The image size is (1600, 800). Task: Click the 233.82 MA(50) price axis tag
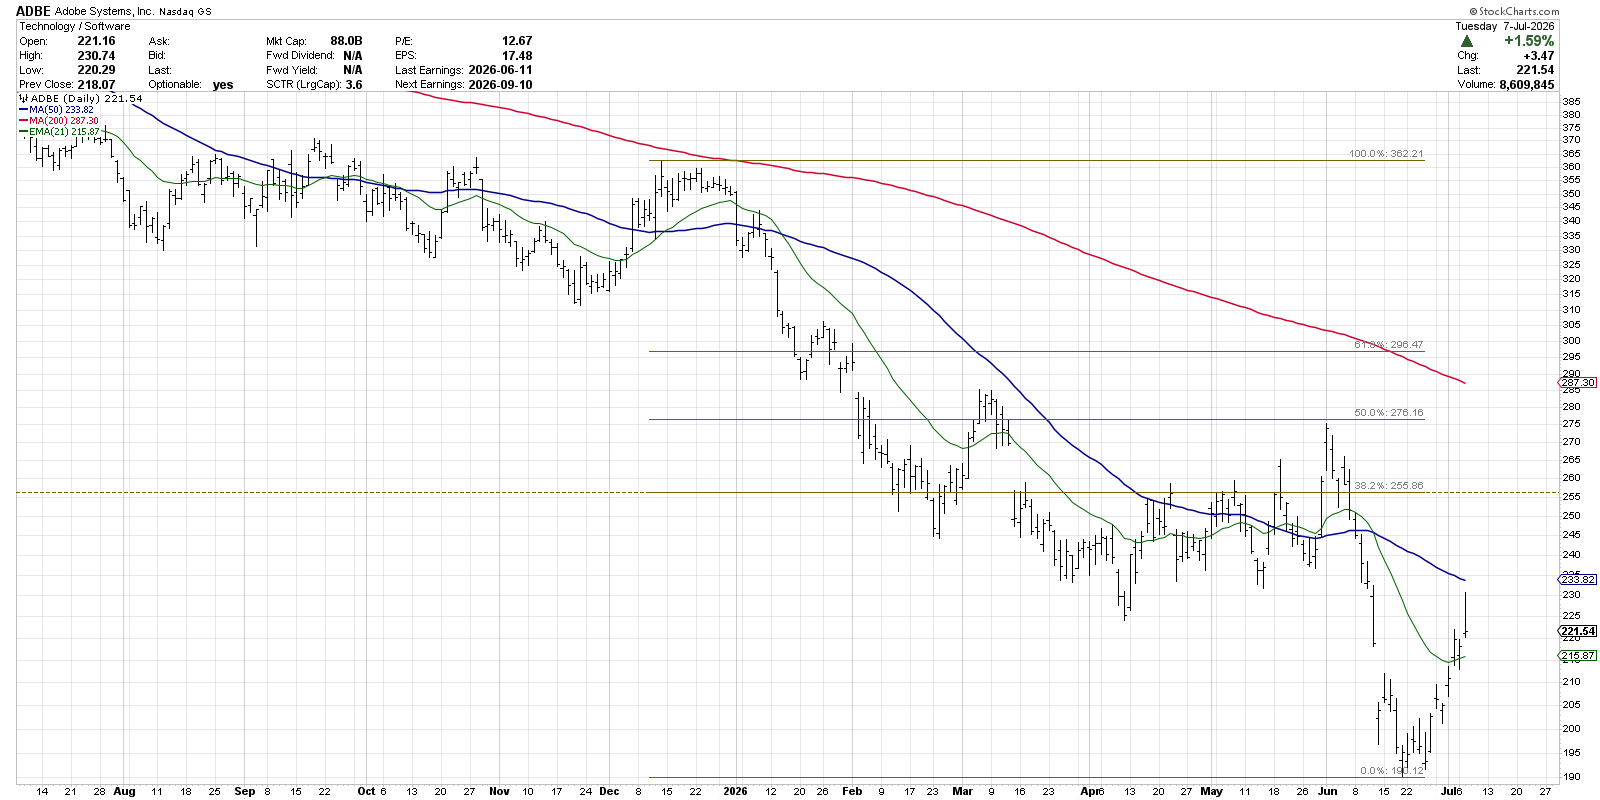(1578, 580)
